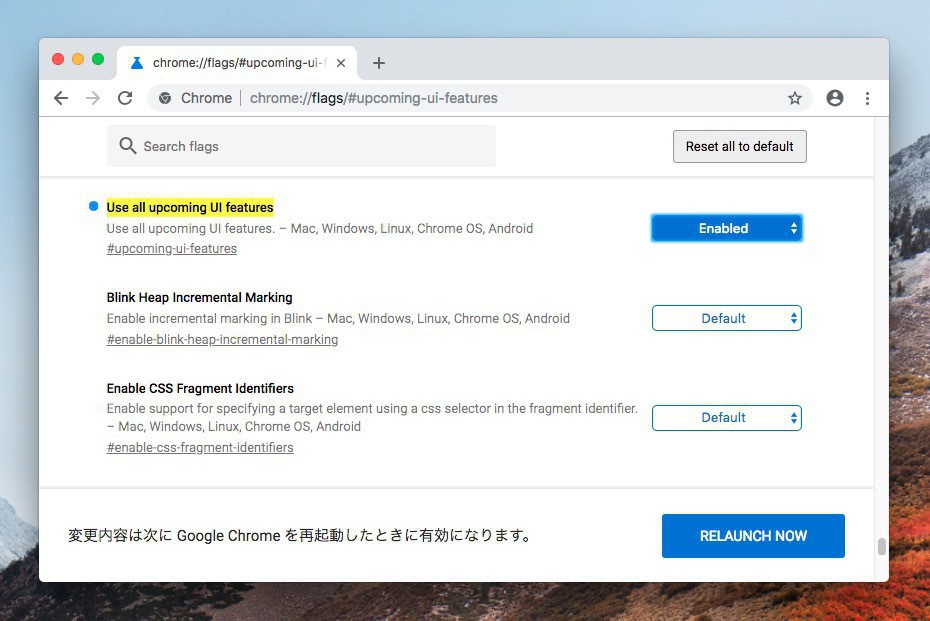Open the Default dropdown for Blink Heap Incremental Marking
930x621 pixels.
(727, 319)
